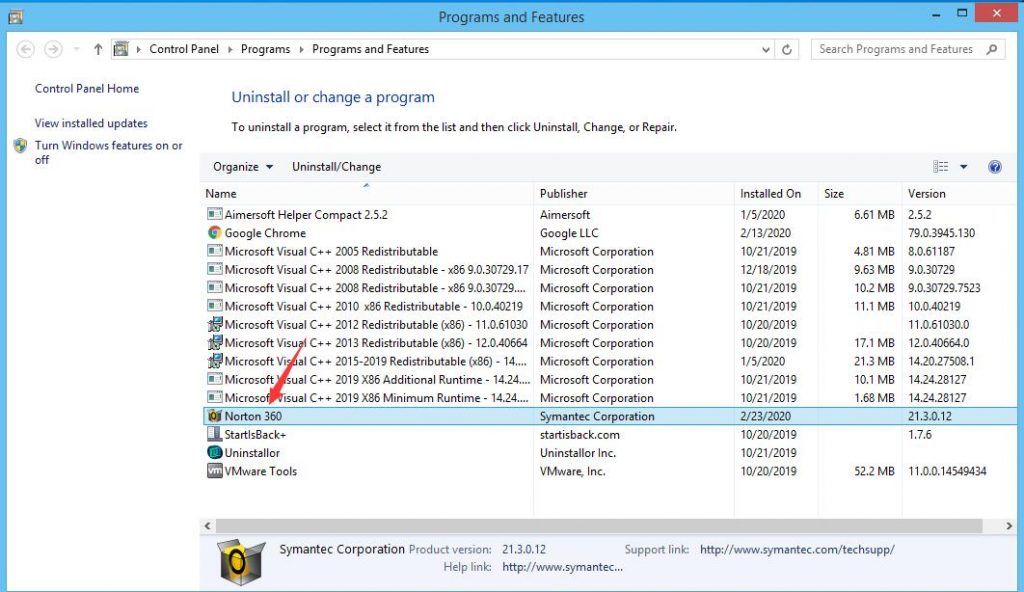
Task: Refresh the Programs and Features list
Action: pos(787,49)
